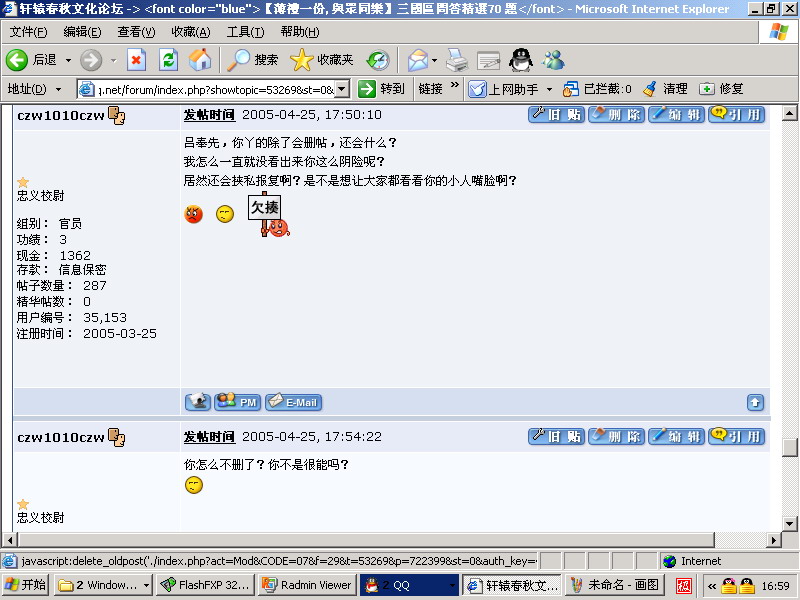Screen dimensions: 800x600
Task: Click 清理 cleanup broom icon
Action: [x=650, y=89]
